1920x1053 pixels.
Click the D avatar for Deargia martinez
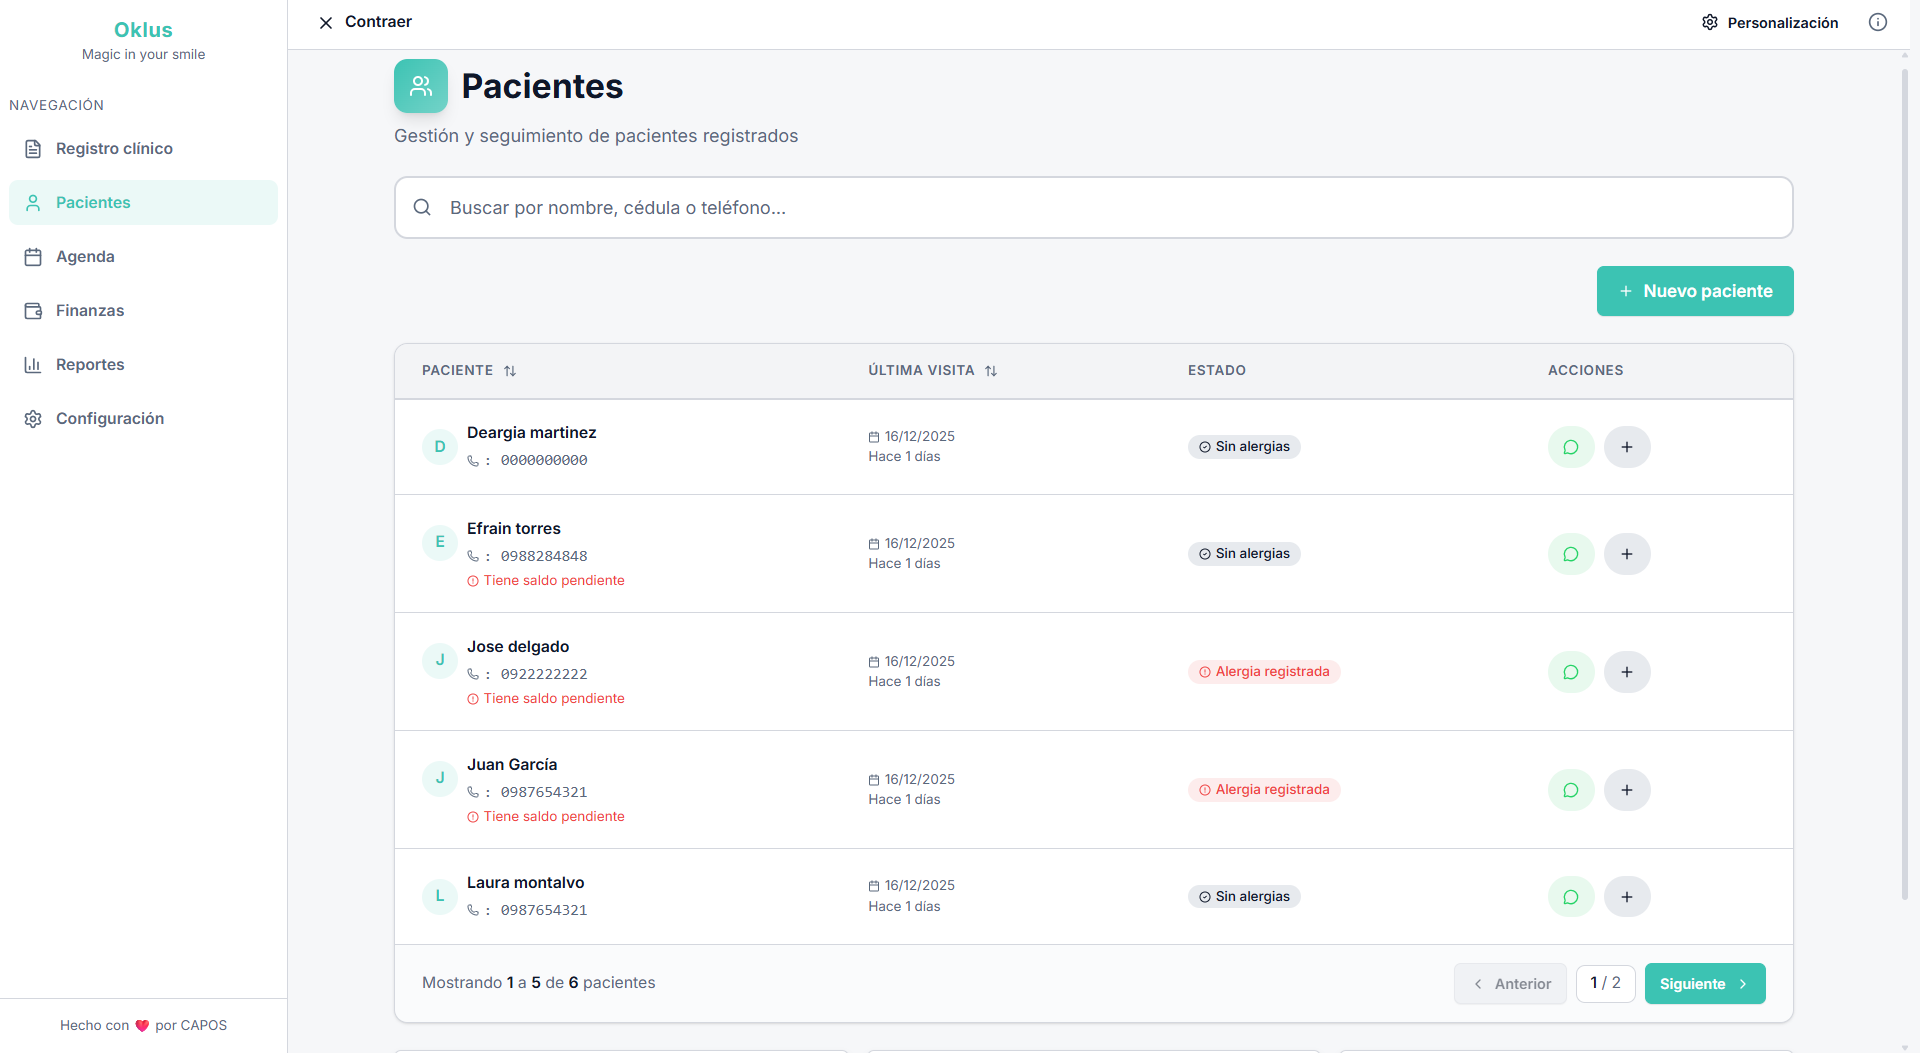click(439, 447)
